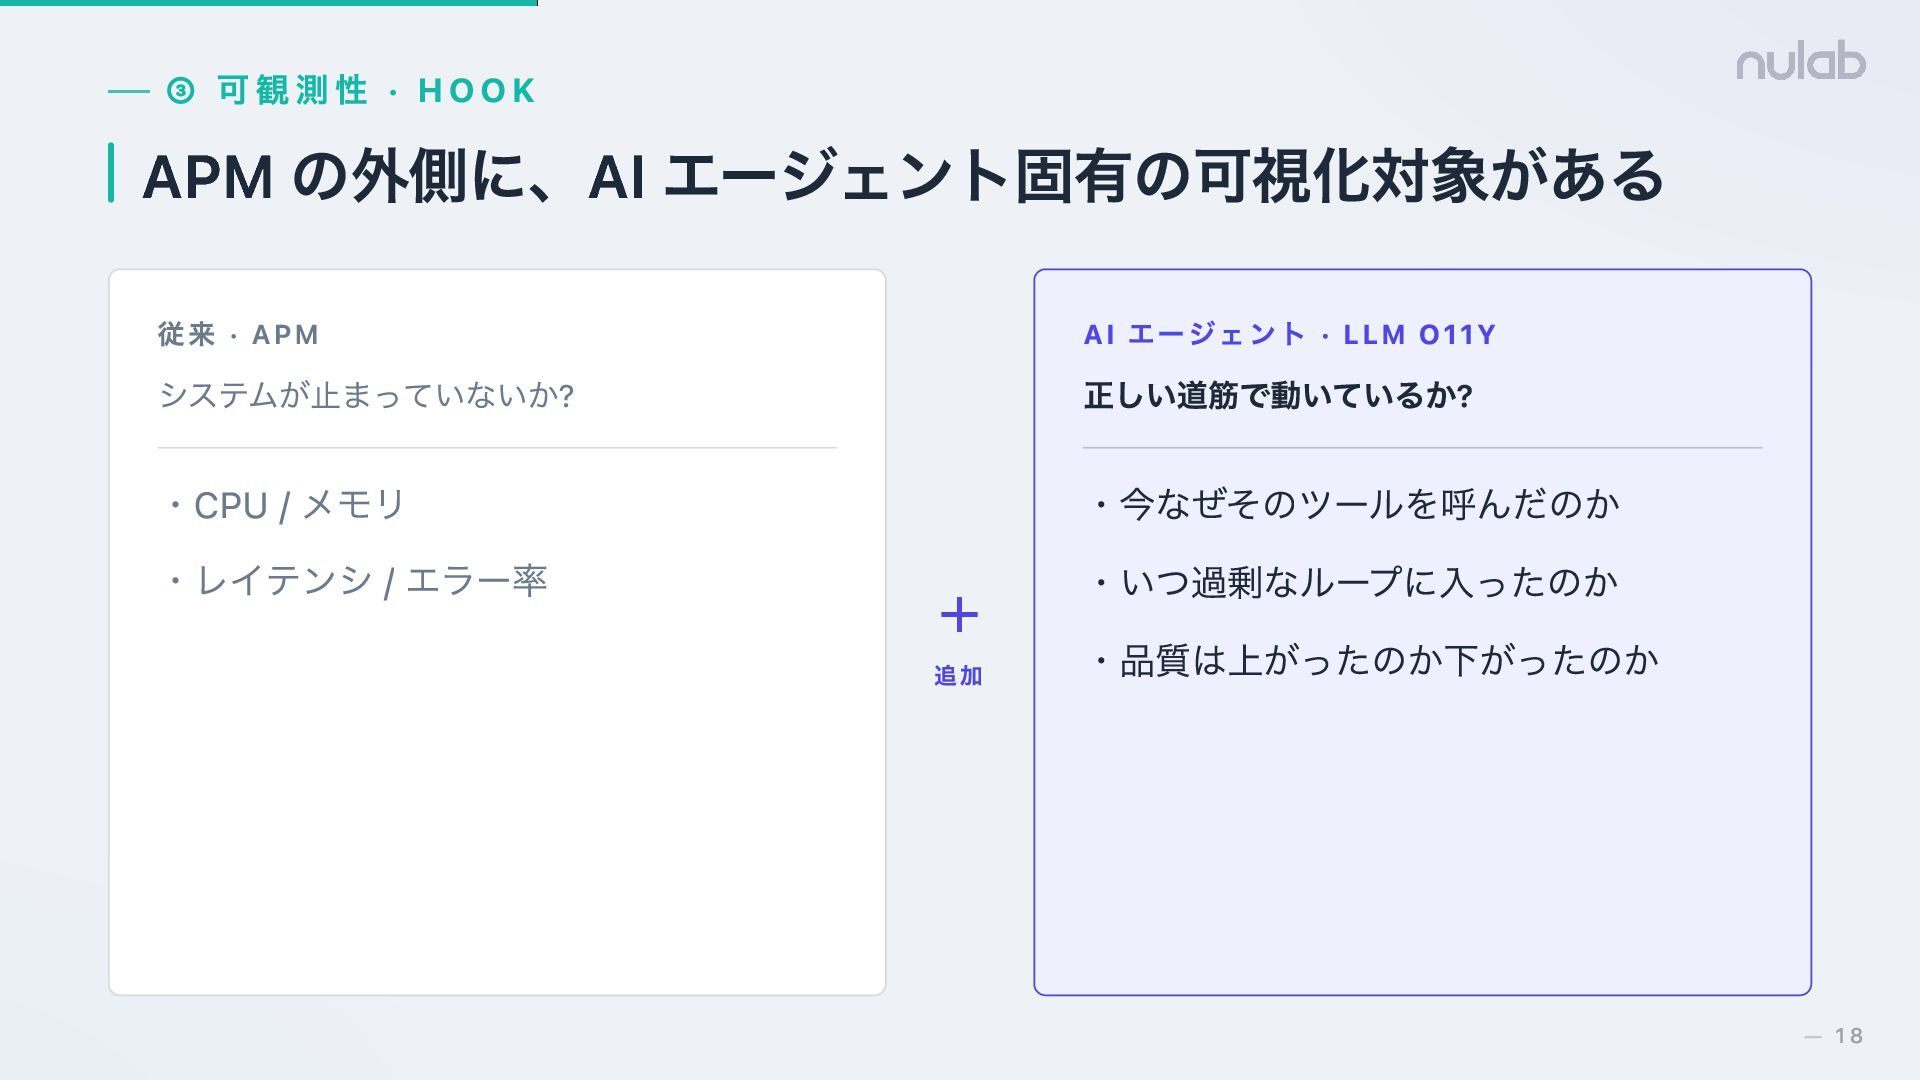Viewport: 1920px width, 1080px height.
Task: Click the bold question 正しい道筋で動いているか?
Action: point(1278,395)
